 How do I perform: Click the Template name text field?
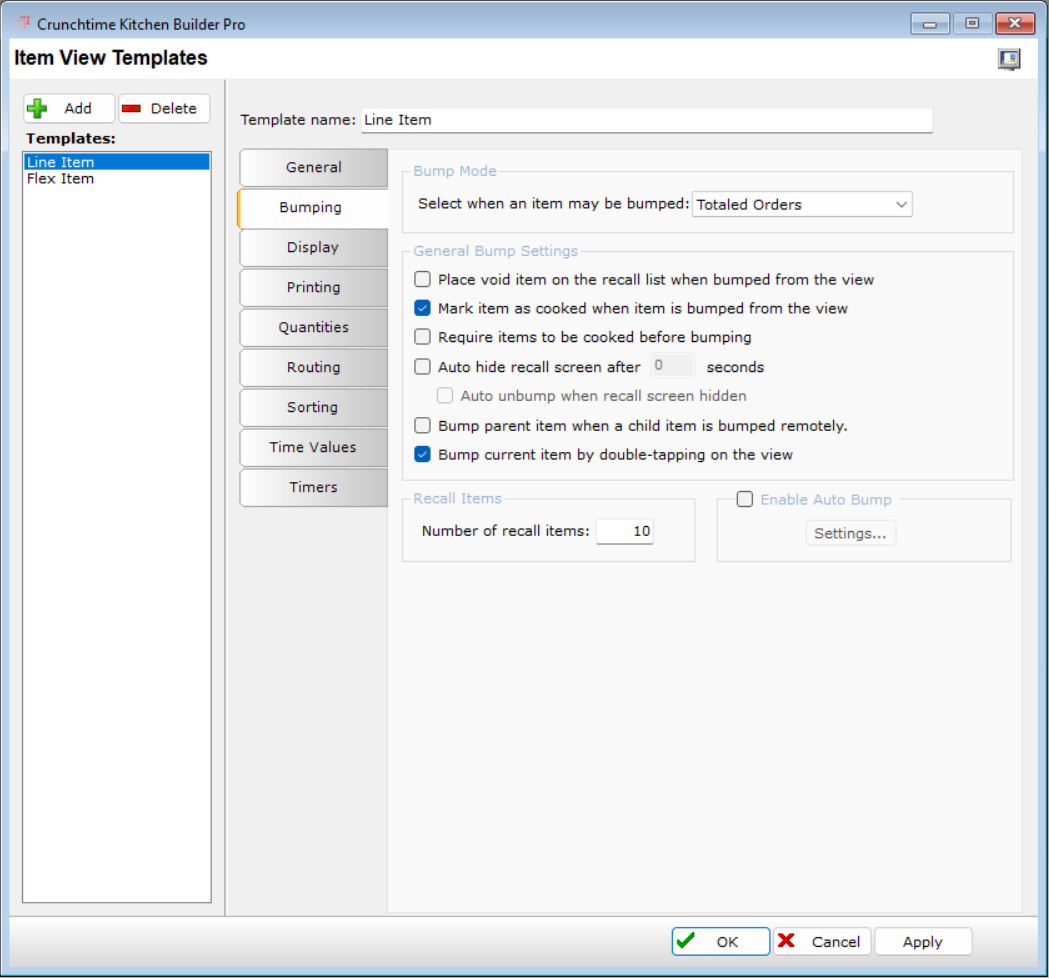pos(647,120)
